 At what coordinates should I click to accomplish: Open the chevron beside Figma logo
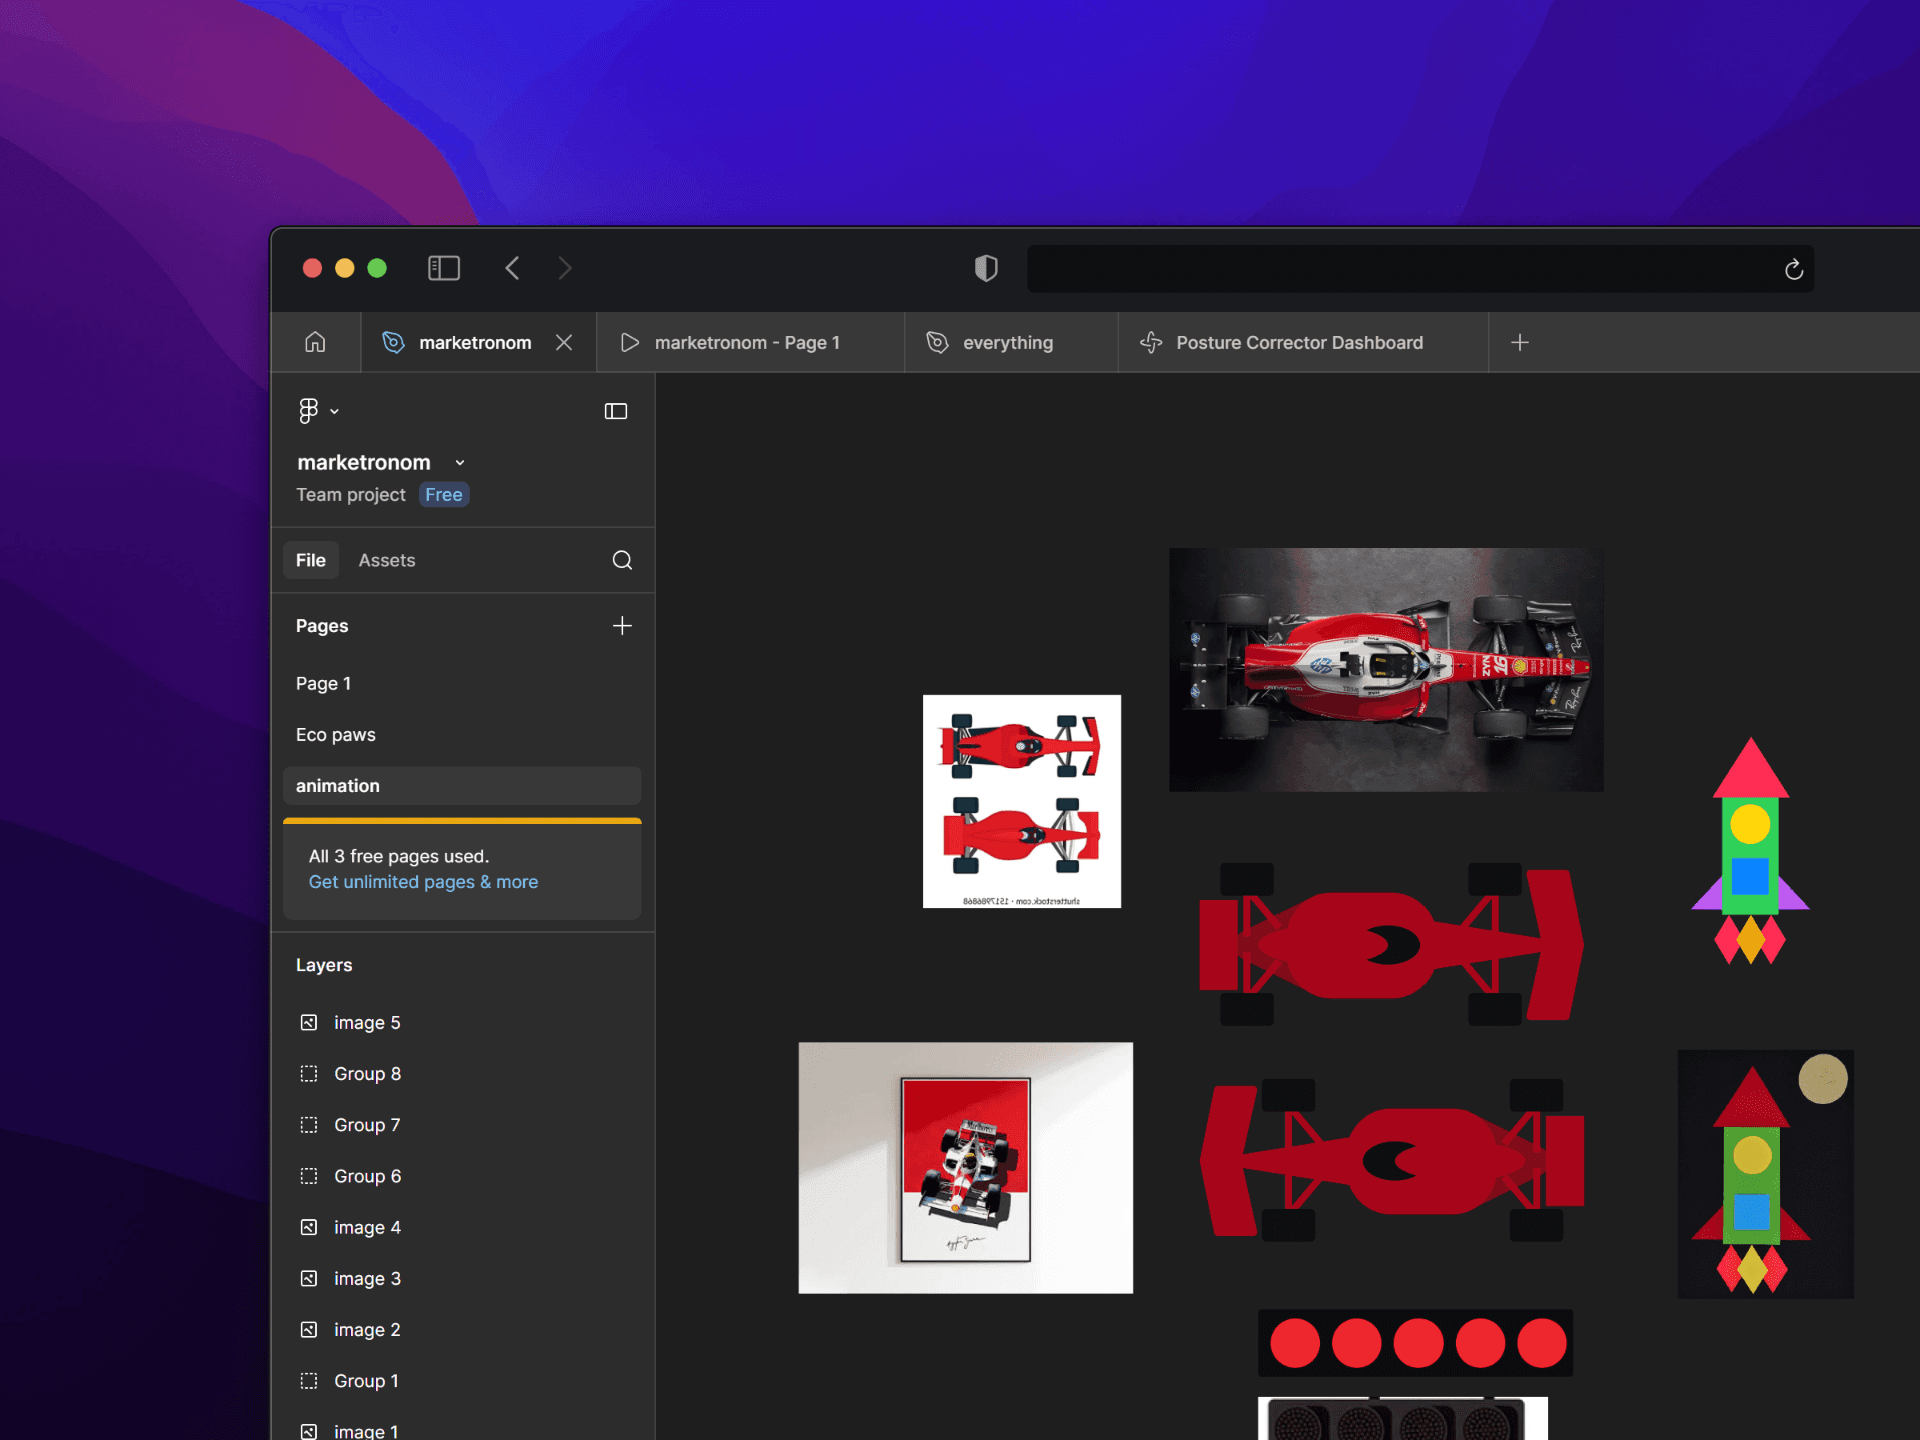[x=334, y=411]
